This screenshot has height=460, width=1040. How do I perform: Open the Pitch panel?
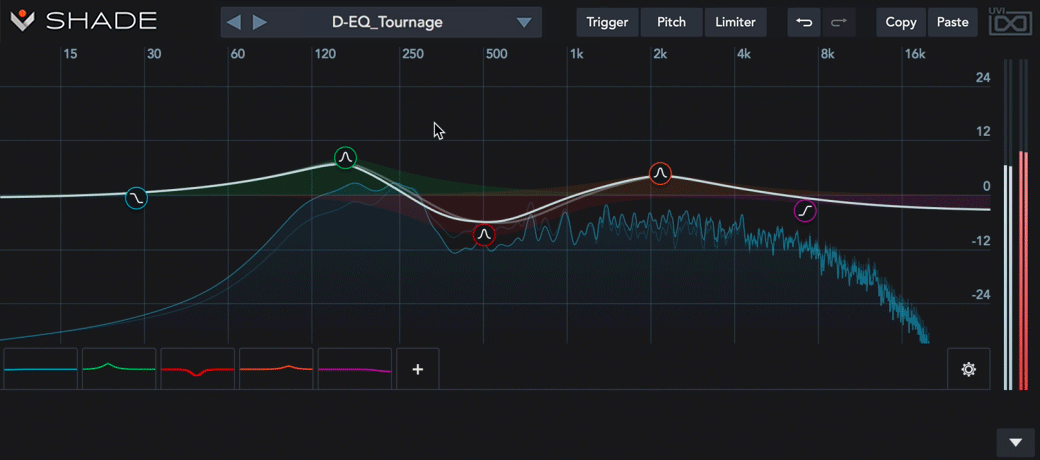click(671, 22)
